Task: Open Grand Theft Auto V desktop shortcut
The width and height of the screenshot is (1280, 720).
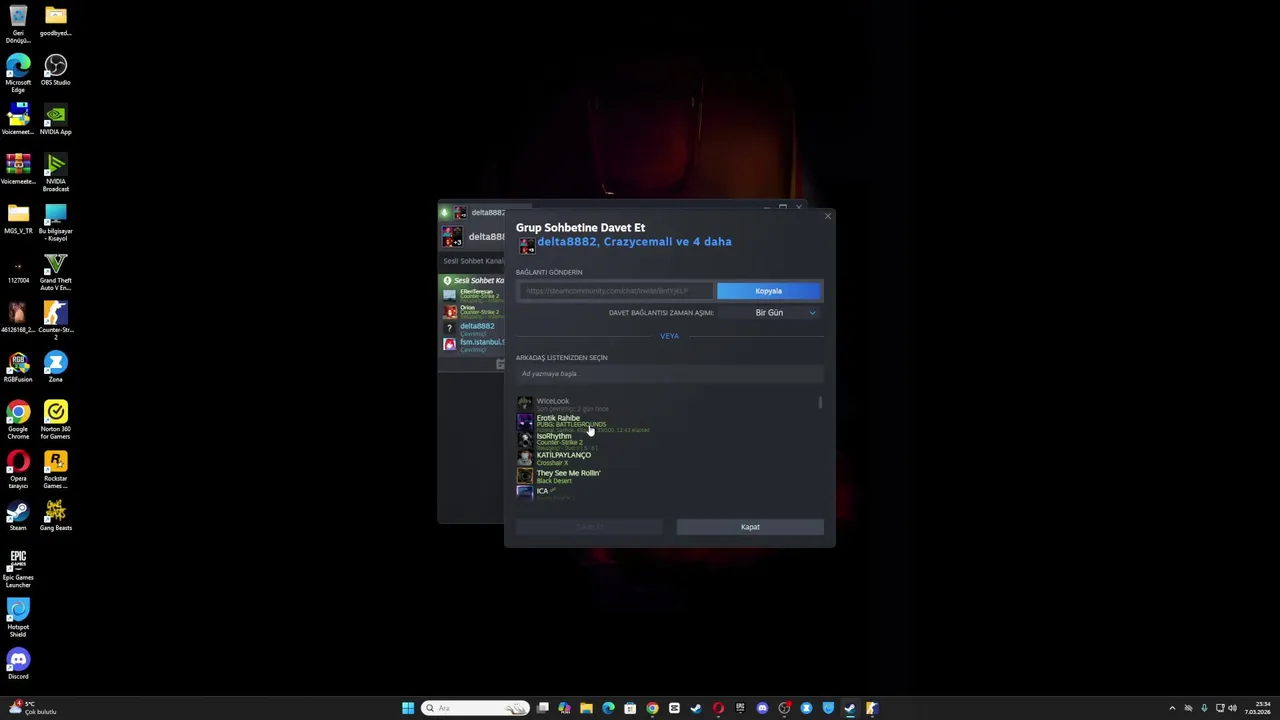Action: coord(55,271)
